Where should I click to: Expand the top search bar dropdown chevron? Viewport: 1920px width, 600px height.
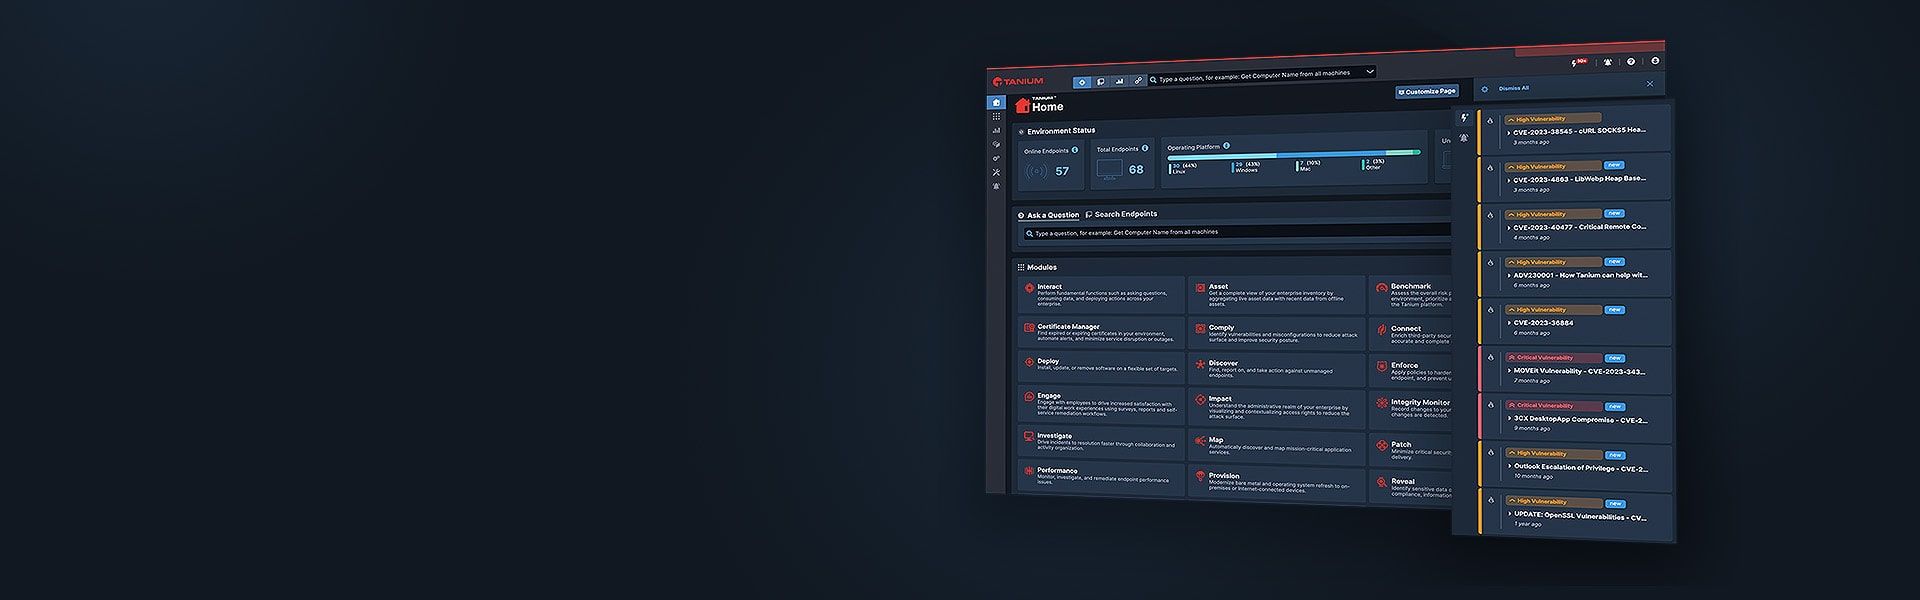pyautogui.click(x=1370, y=72)
